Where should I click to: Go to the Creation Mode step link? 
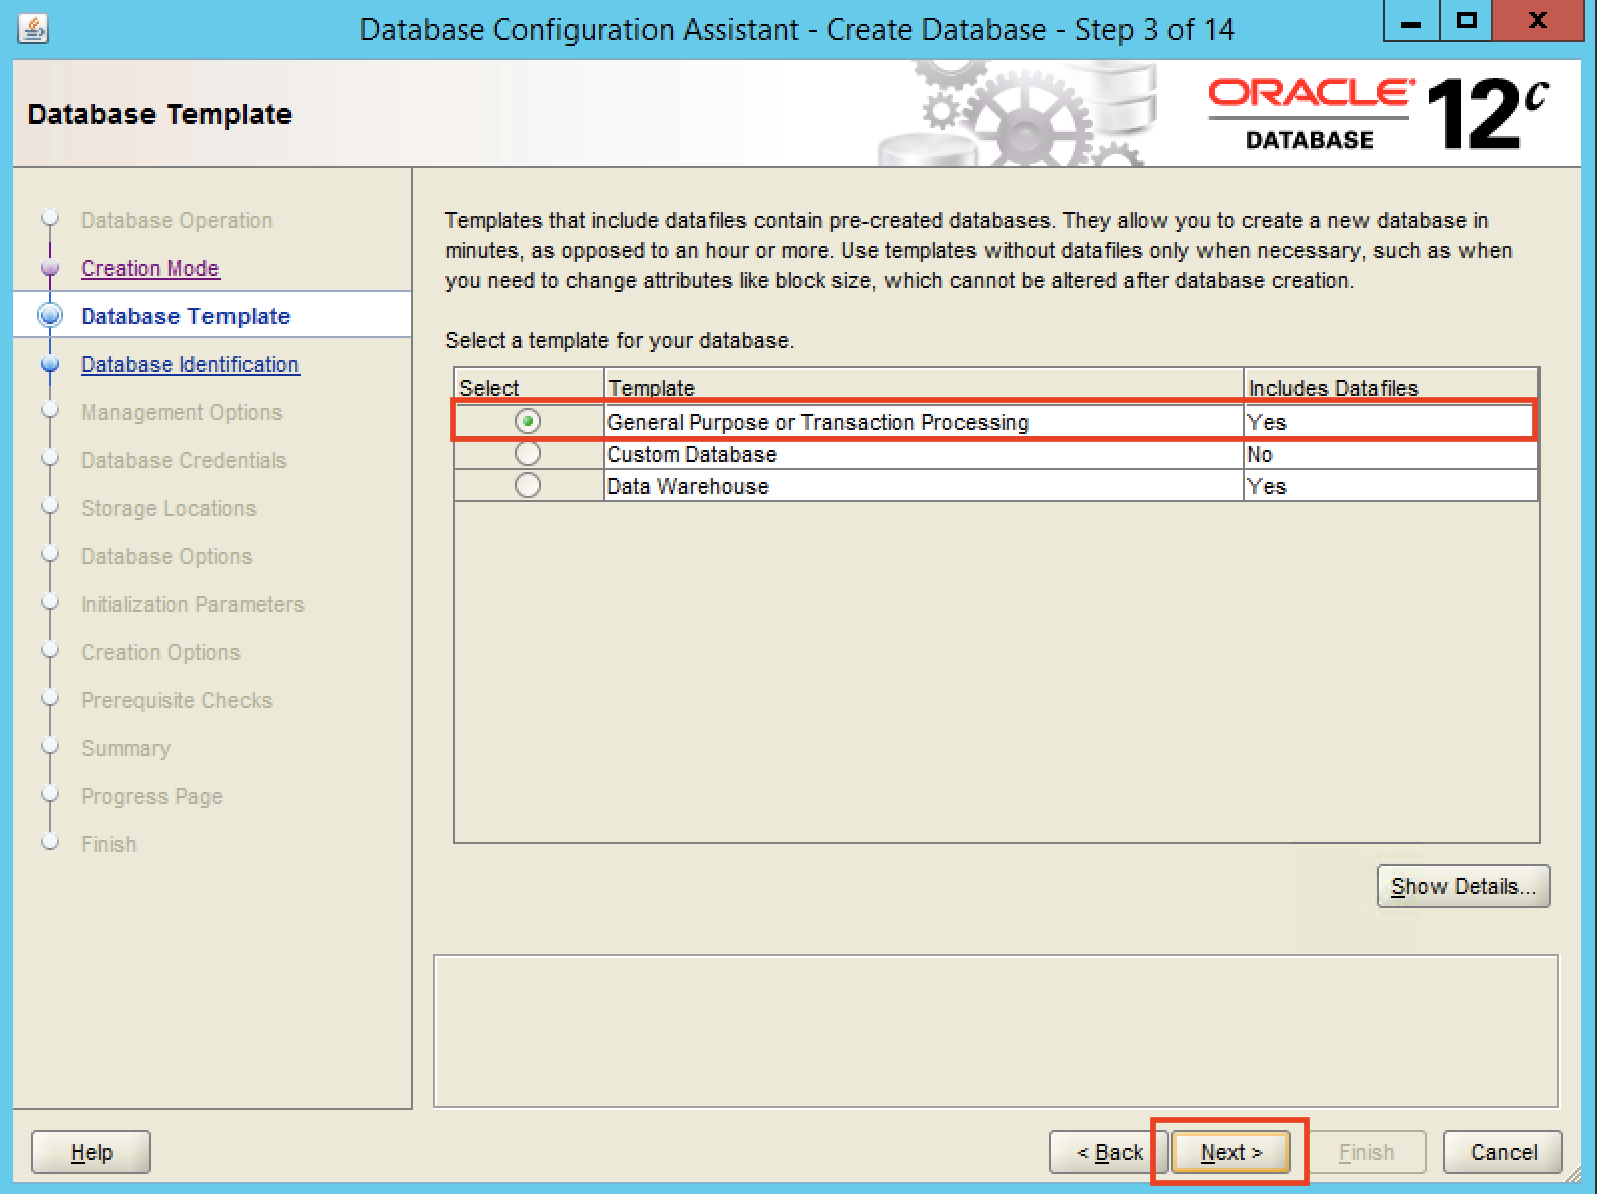[x=150, y=268]
